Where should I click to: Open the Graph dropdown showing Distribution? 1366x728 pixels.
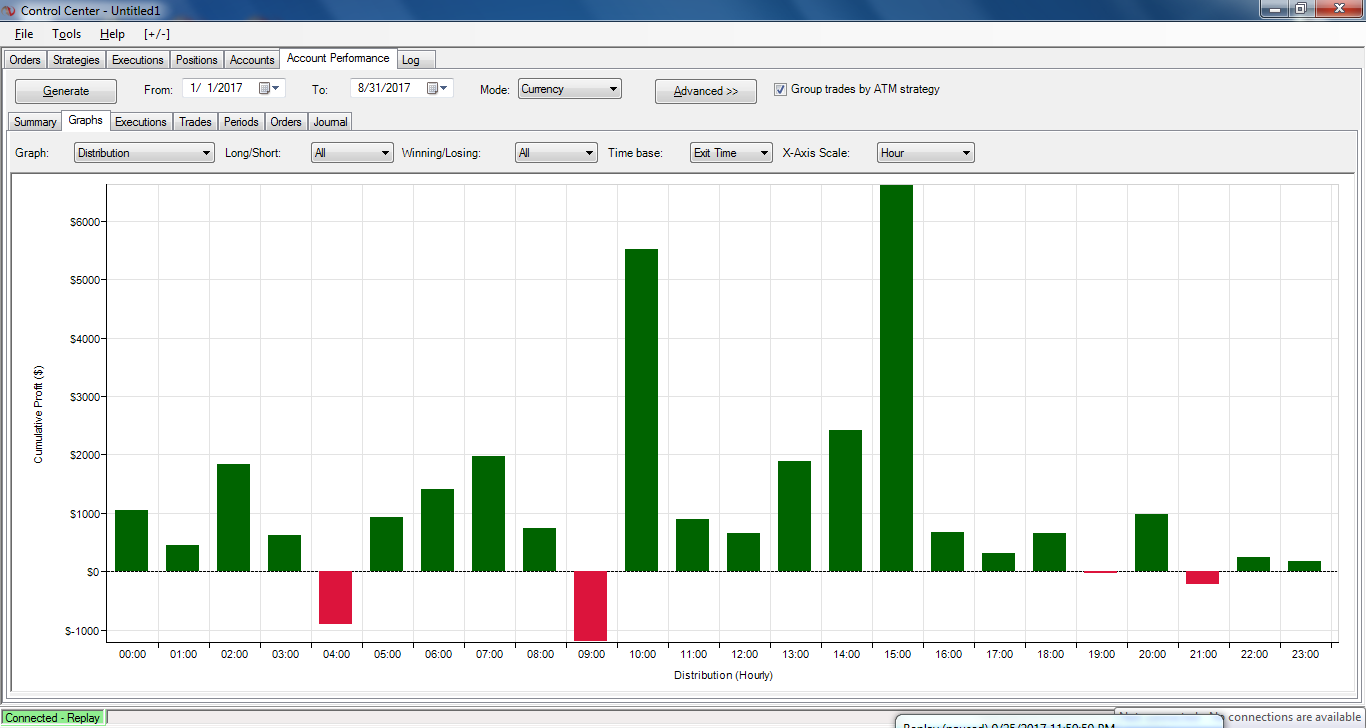[x=145, y=153]
